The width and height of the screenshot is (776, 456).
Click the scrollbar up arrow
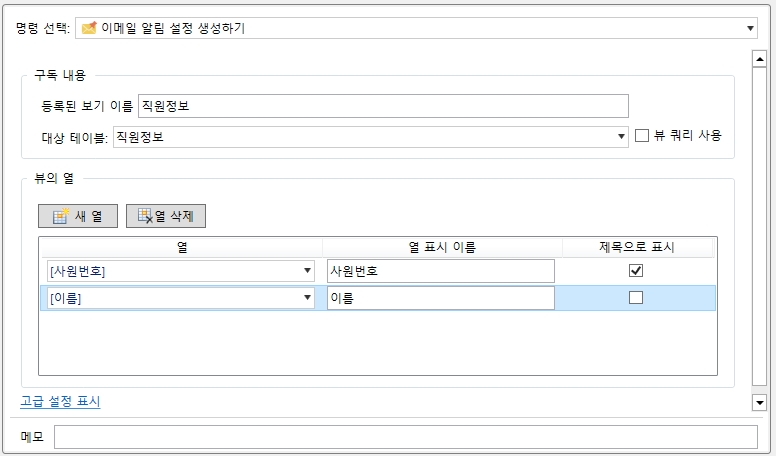[759, 58]
